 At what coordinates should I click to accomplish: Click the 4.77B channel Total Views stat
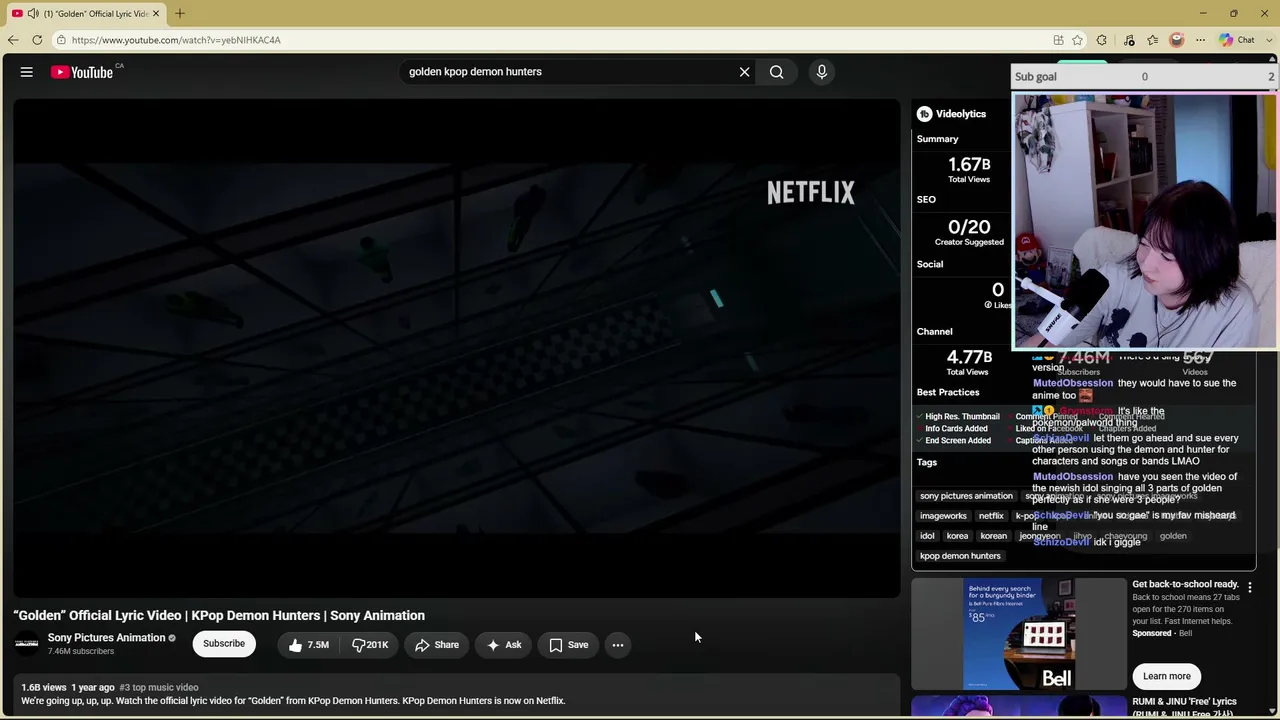(x=968, y=362)
